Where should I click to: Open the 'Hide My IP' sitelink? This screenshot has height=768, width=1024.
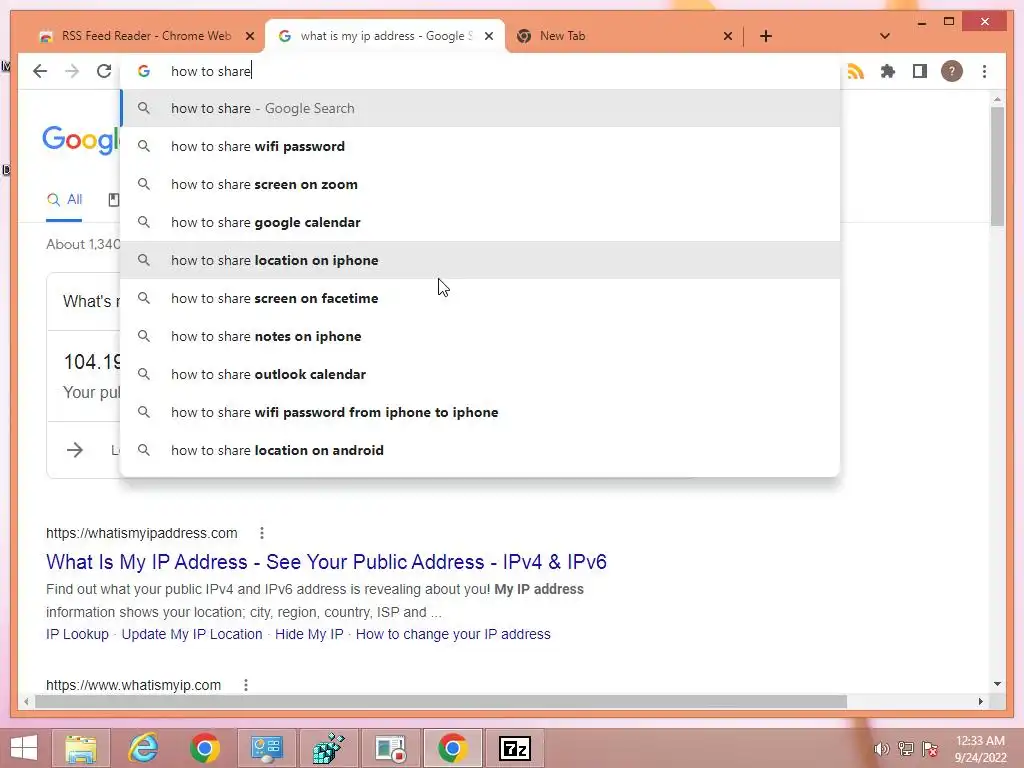tap(309, 634)
